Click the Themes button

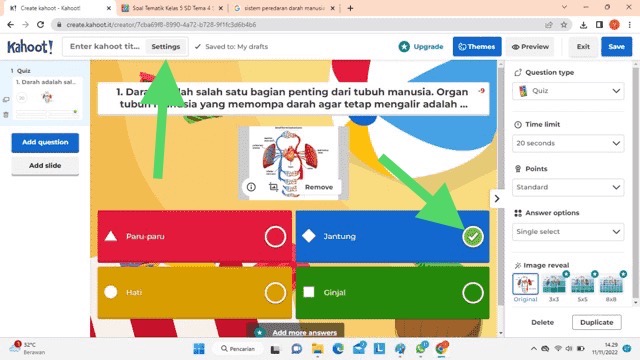pos(477,47)
